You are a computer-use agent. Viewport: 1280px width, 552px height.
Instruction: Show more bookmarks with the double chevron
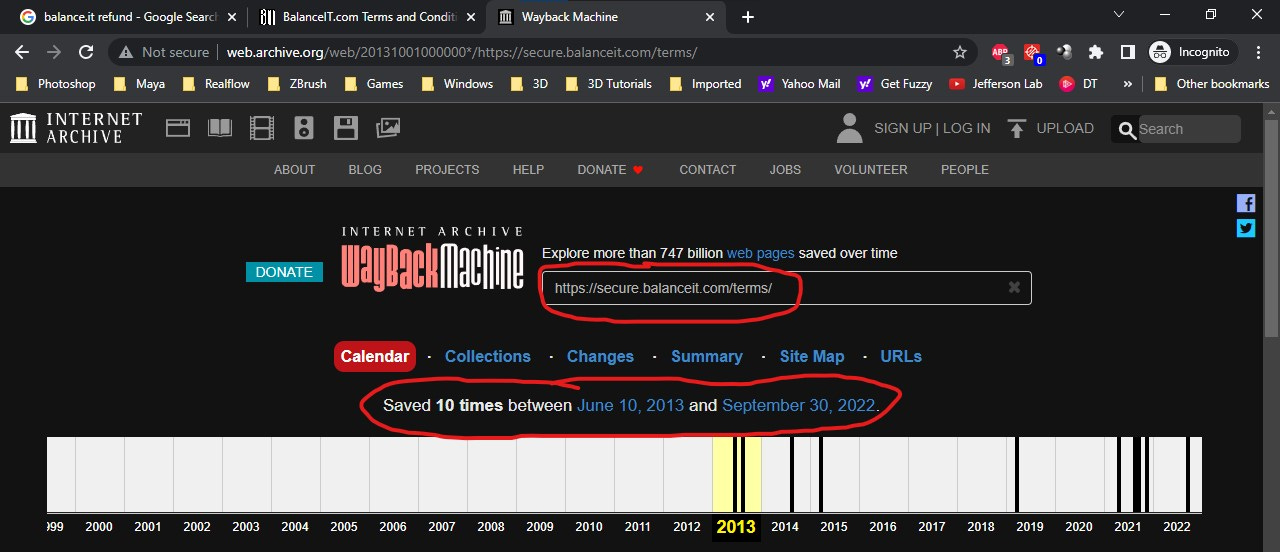click(x=1128, y=84)
